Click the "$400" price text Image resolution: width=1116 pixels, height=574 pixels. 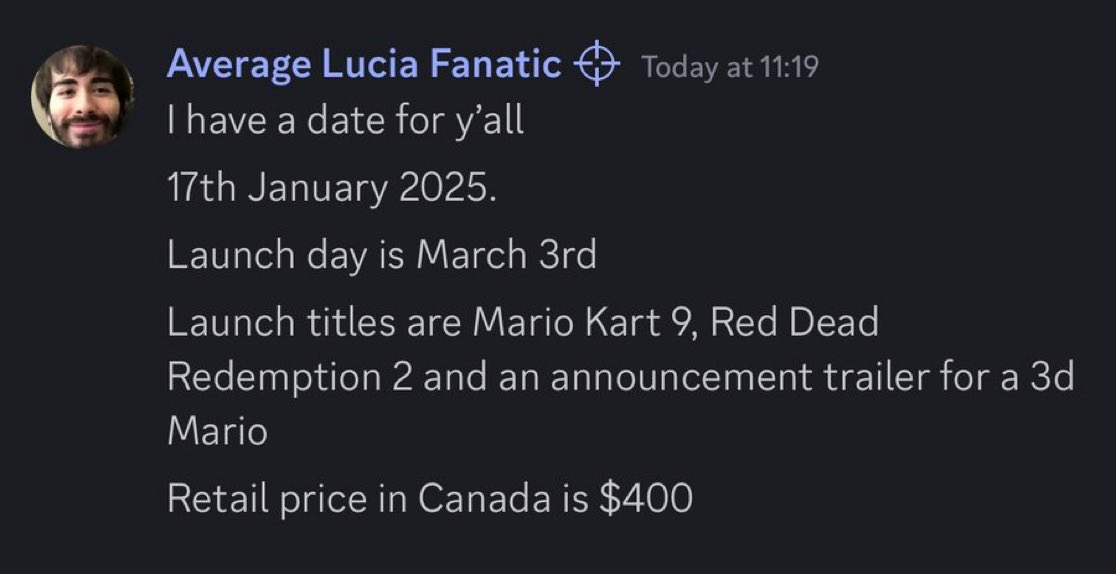[x=645, y=498]
